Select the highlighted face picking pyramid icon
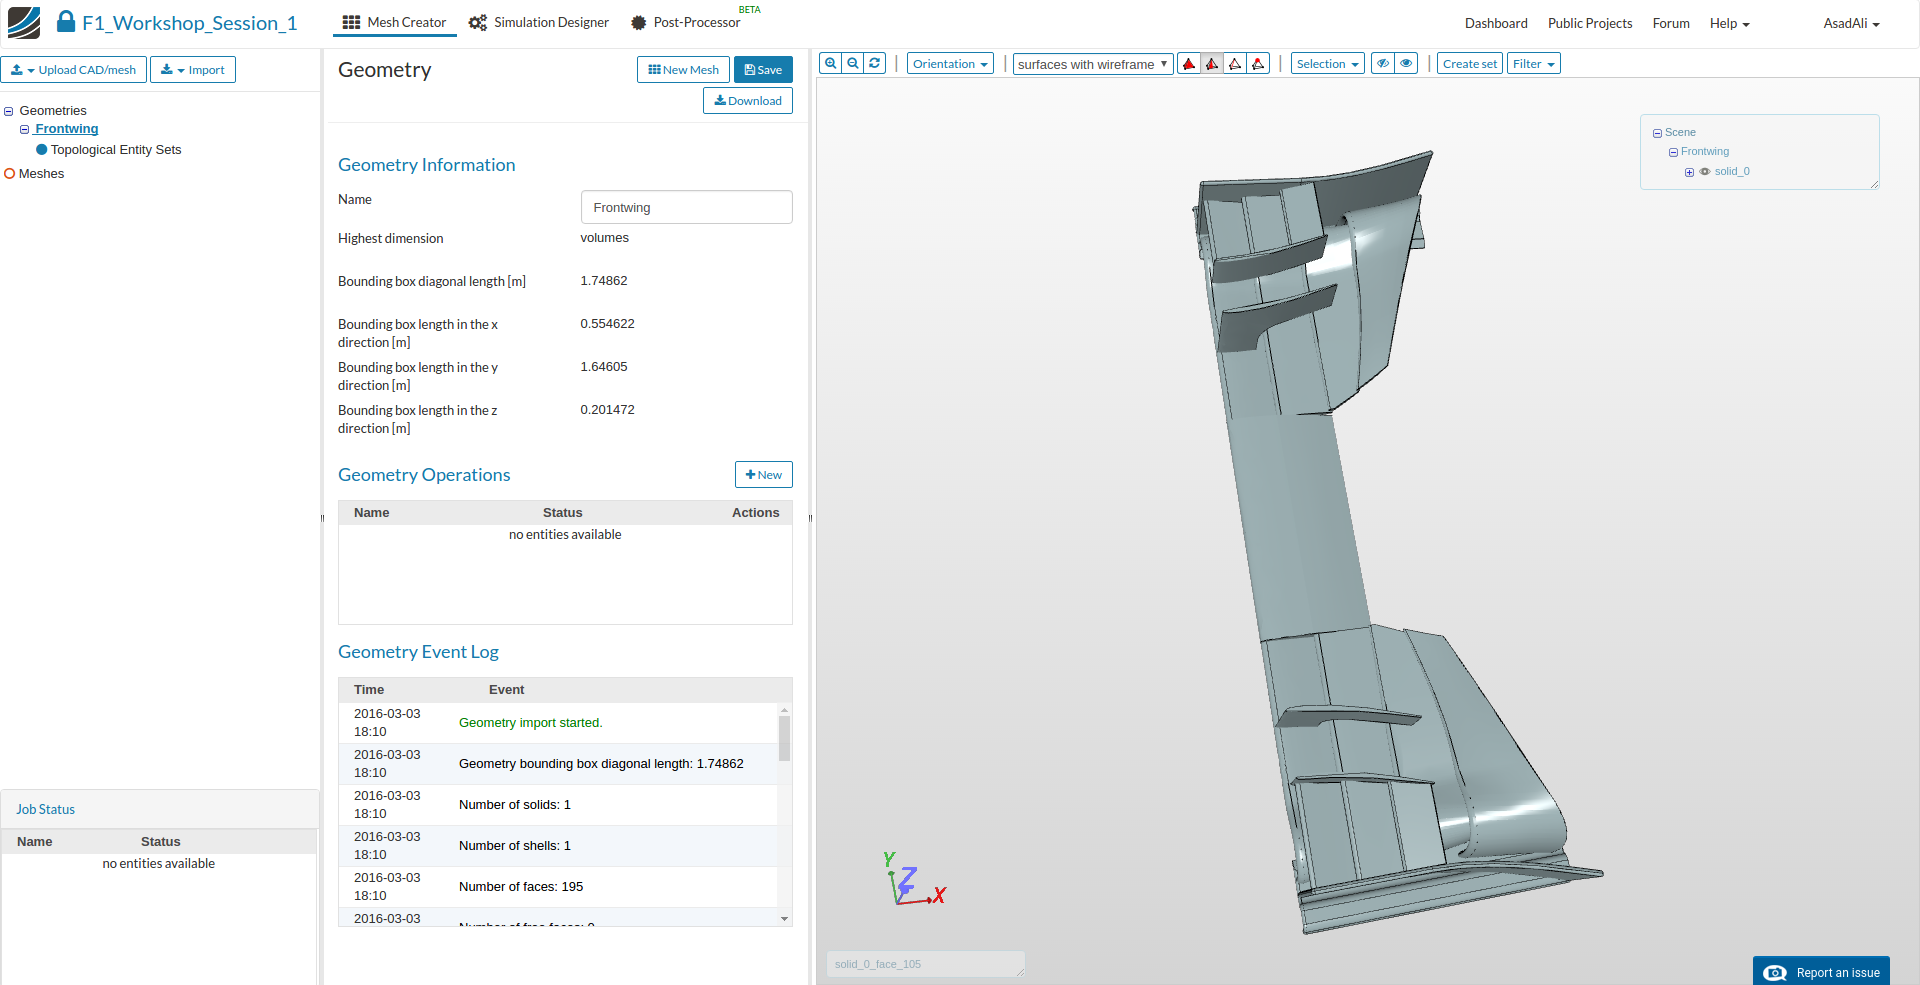Screen dimensions: 1920x985 1212,64
